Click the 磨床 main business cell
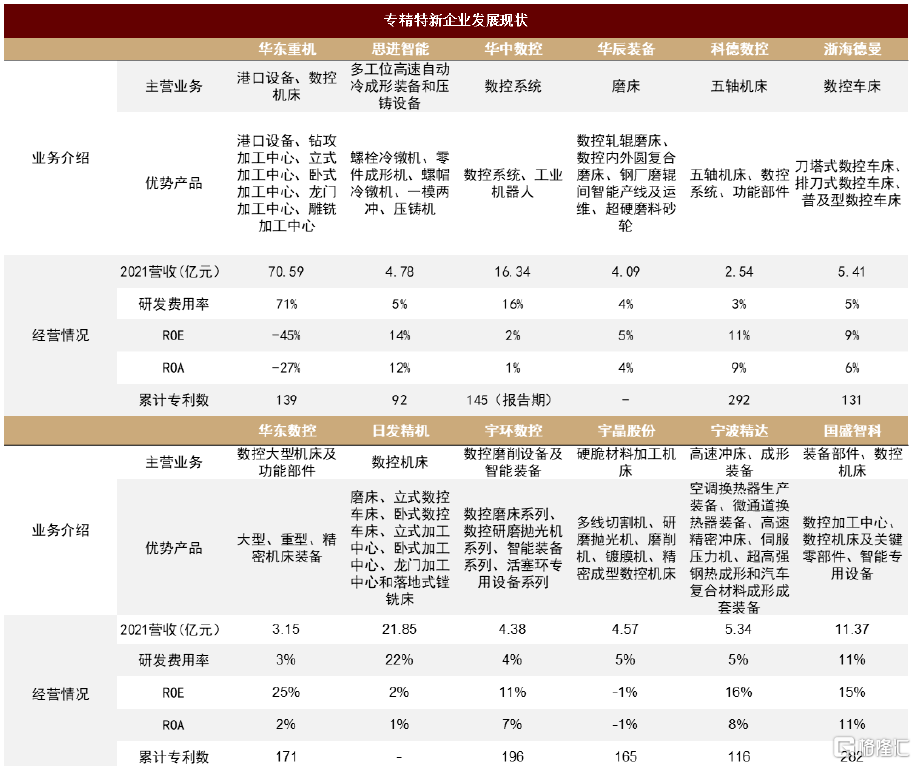The width and height of the screenshot is (916, 766). [626, 86]
